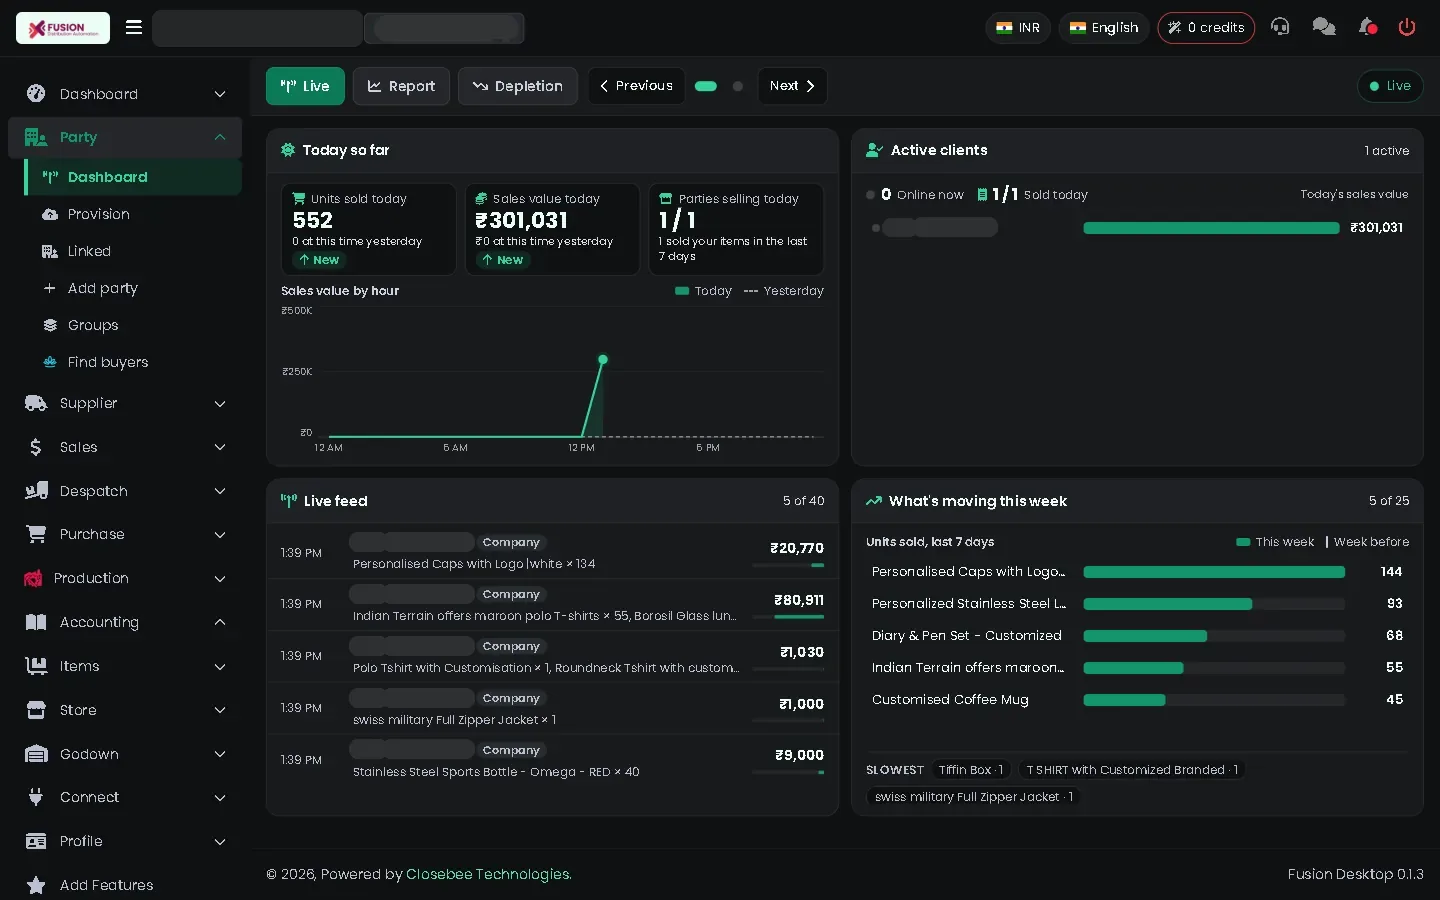Click the Add Features star icon
1440x900 pixels.
(36, 885)
